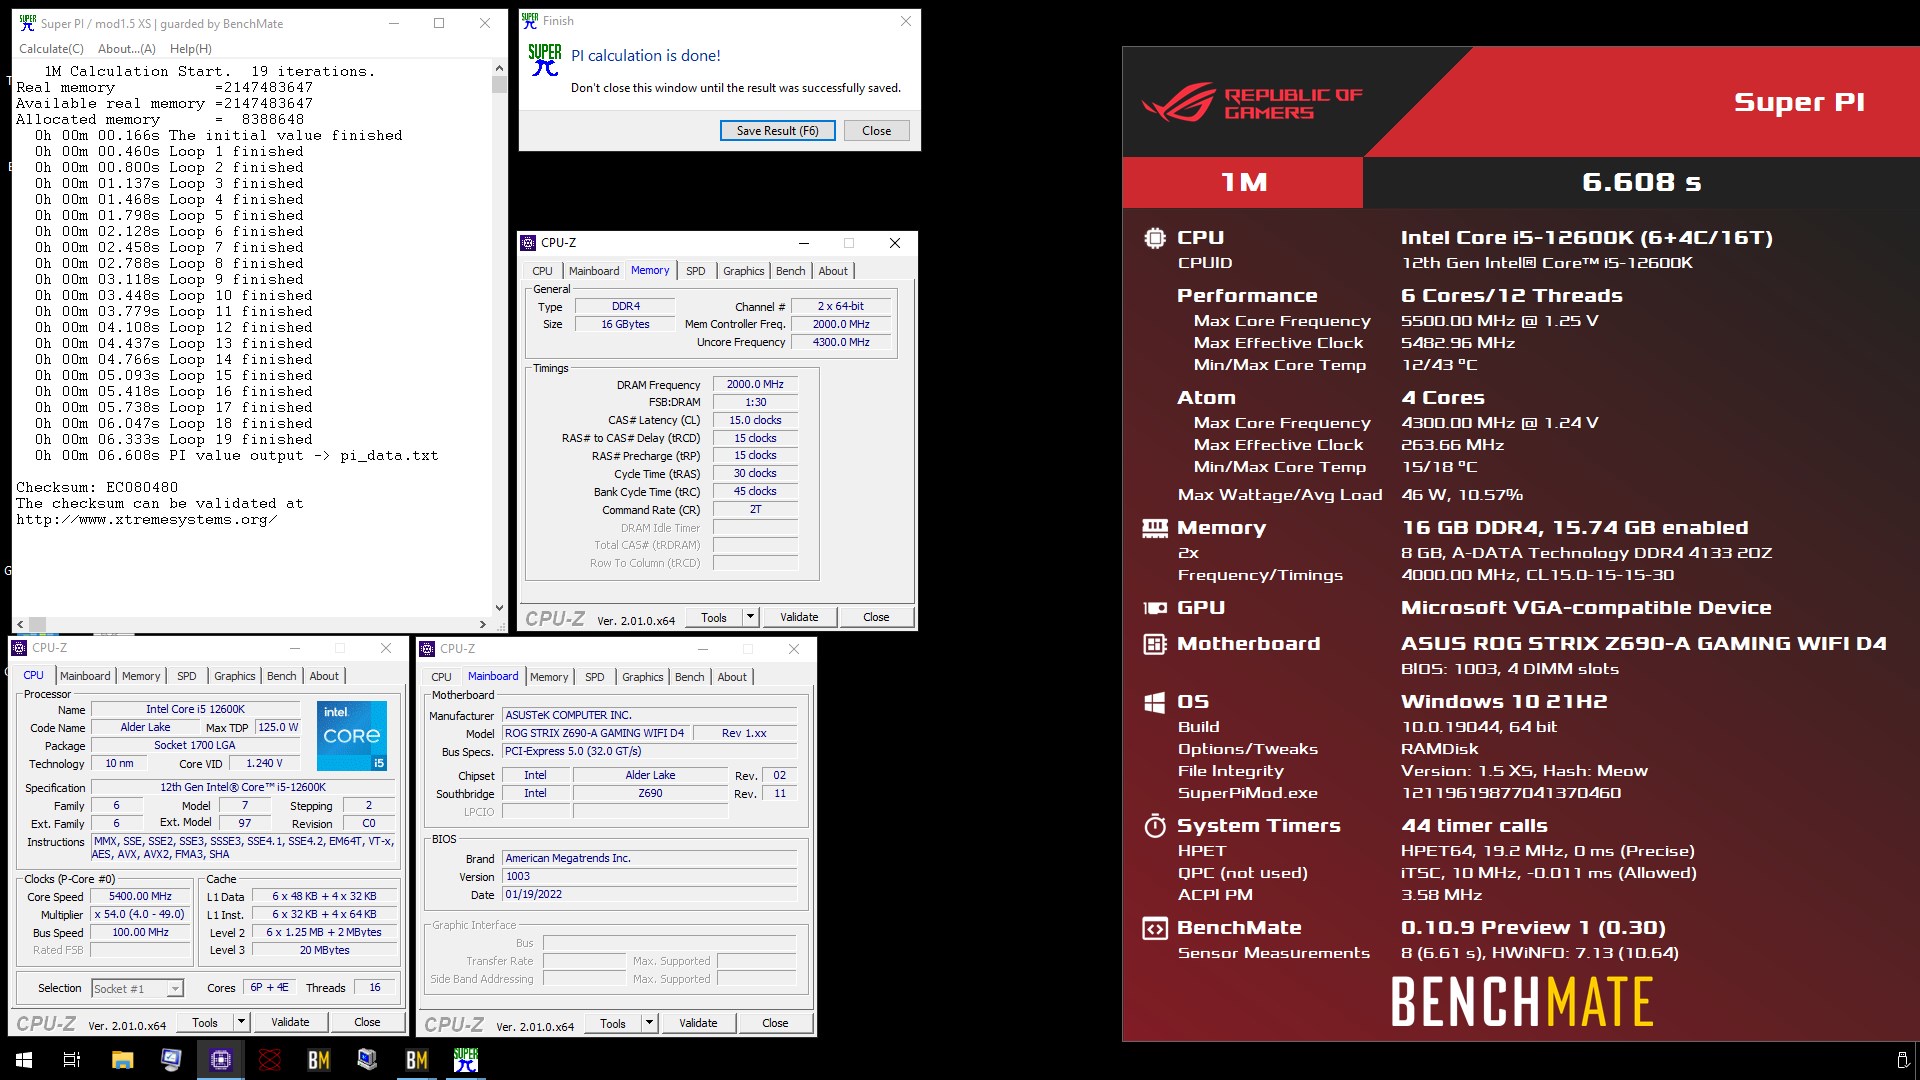Click the system tray battery icon
Viewport: 1920px width, 1080px height.
coord(1901,1060)
